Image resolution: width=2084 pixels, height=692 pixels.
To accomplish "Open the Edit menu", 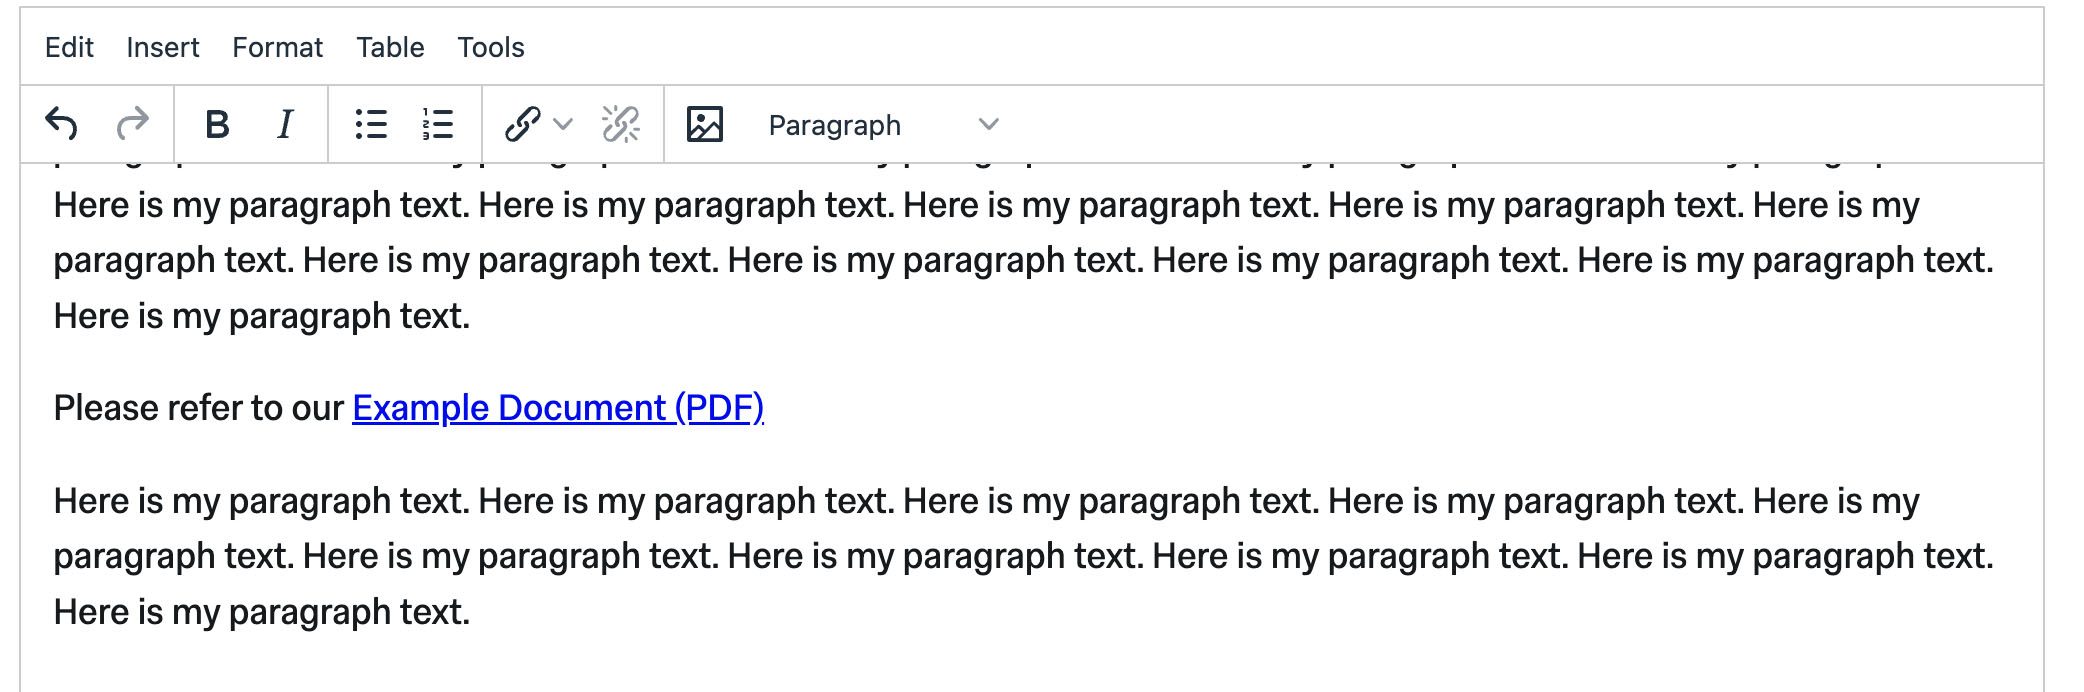I will point(69,47).
